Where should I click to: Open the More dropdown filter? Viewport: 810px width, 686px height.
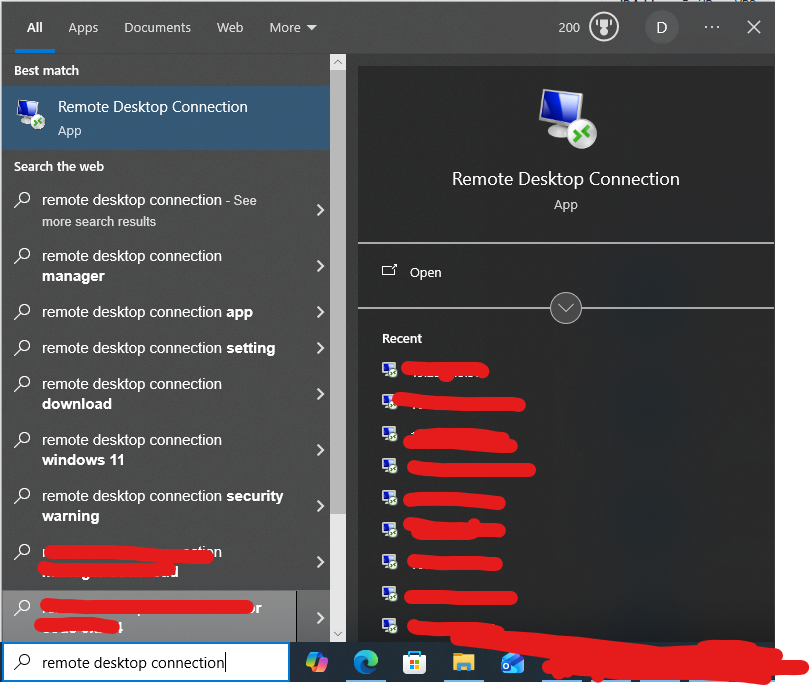(292, 27)
